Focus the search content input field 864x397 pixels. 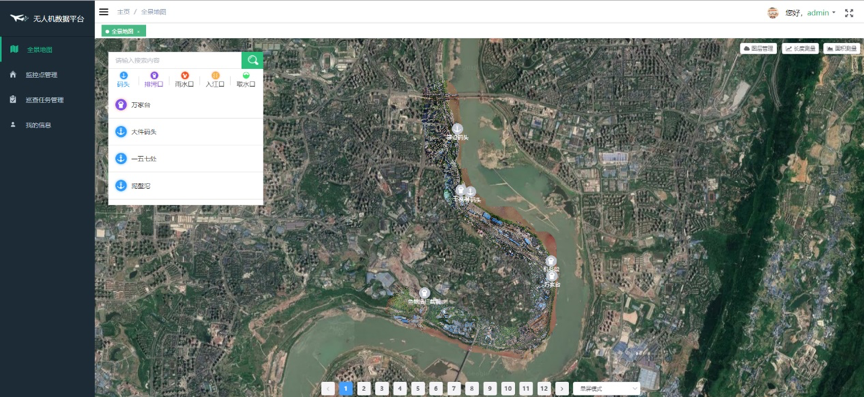pyautogui.click(x=175, y=61)
